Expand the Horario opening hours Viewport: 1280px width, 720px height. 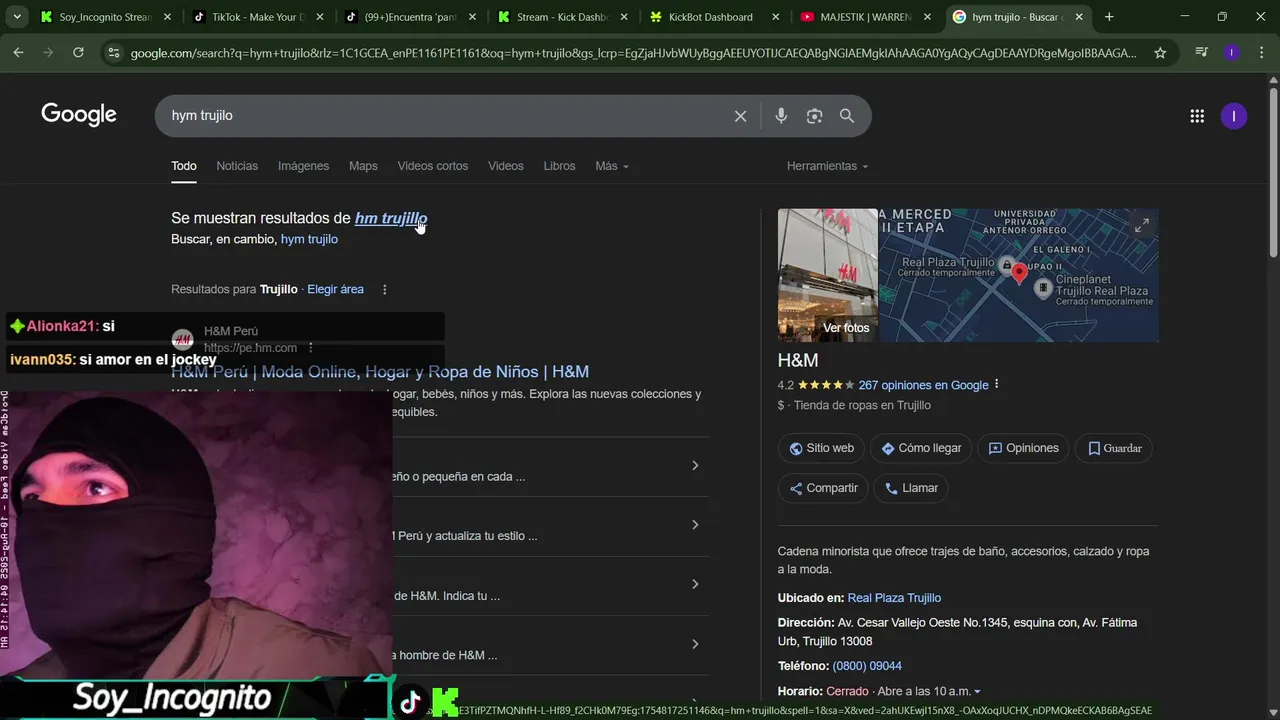pyautogui.click(x=977, y=692)
